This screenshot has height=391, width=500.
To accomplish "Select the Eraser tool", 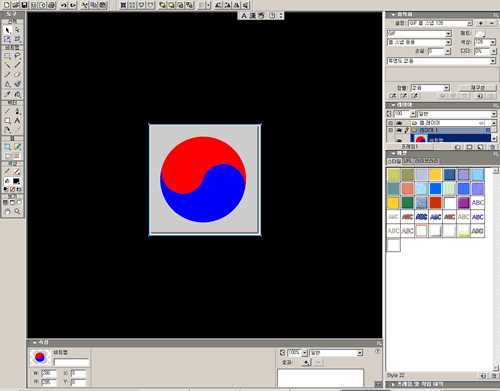I will (x=17, y=75).
